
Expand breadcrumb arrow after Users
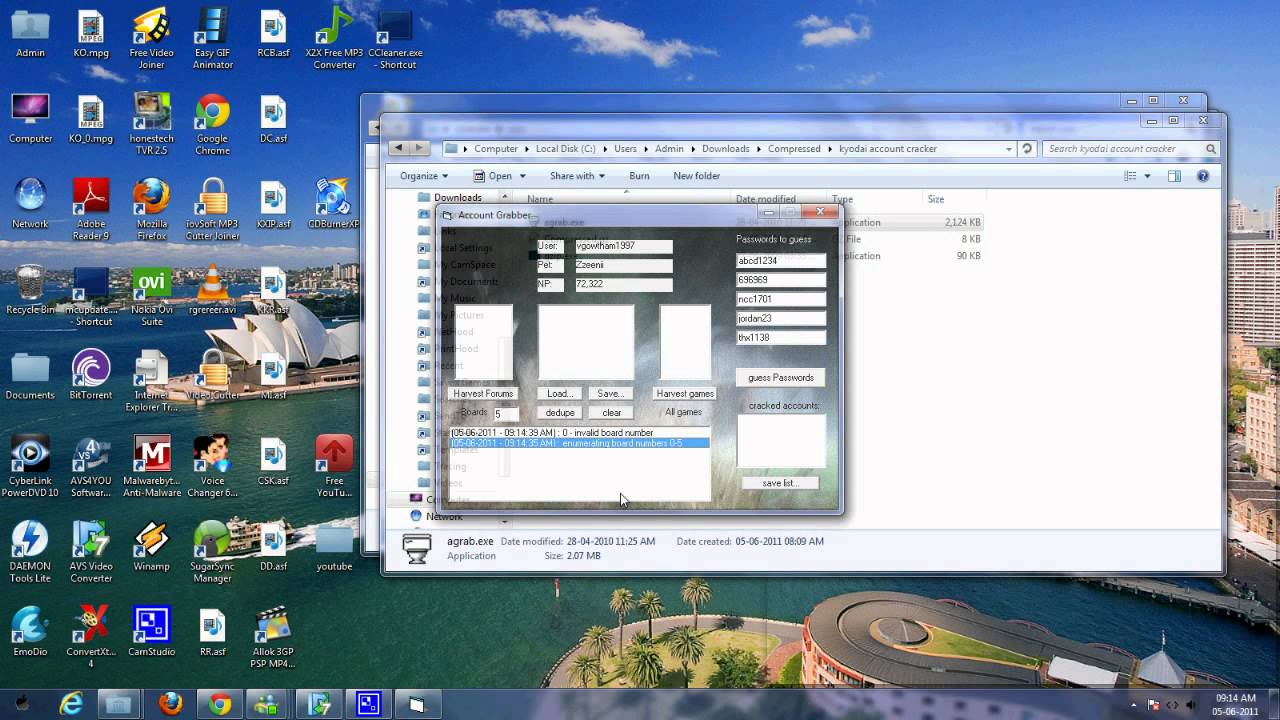point(646,149)
